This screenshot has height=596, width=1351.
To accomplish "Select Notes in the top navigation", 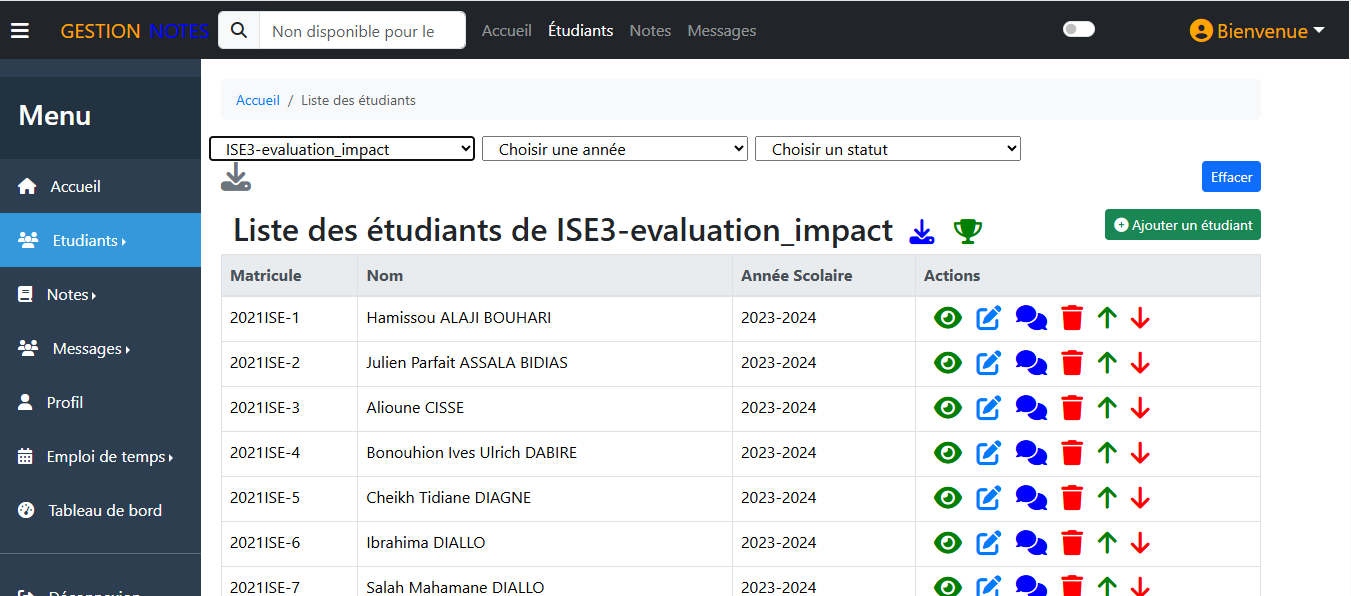I will 650,31.
